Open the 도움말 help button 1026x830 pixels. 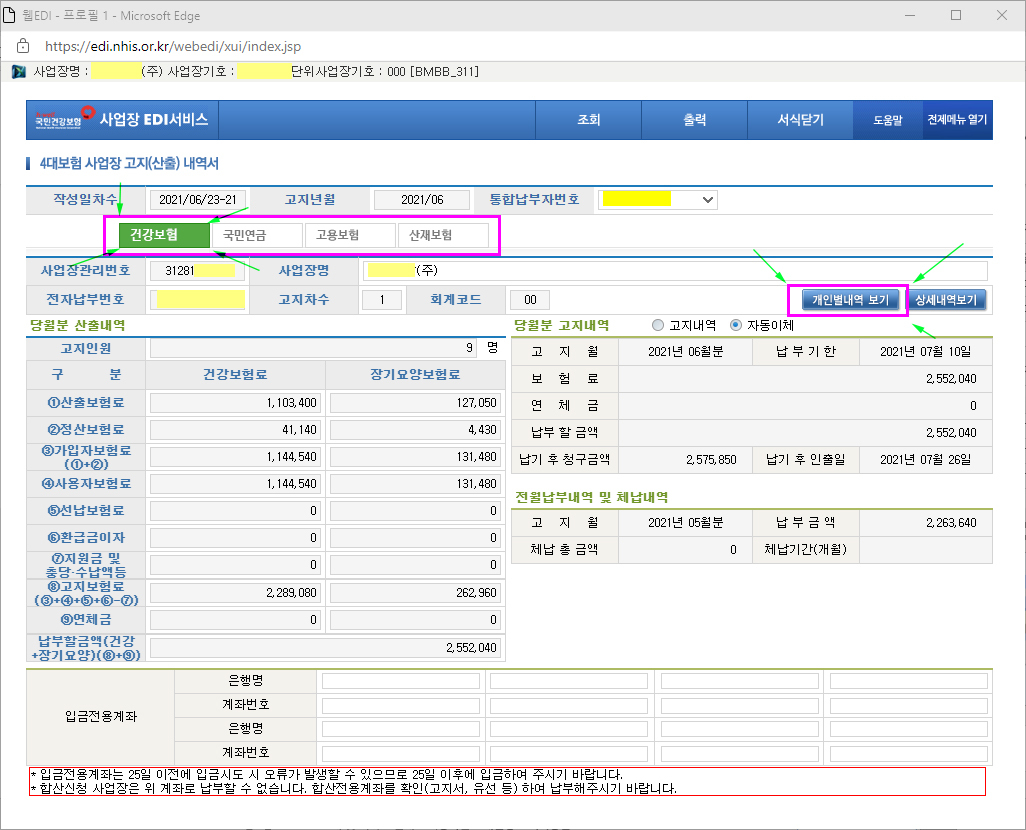tap(887, 120)
